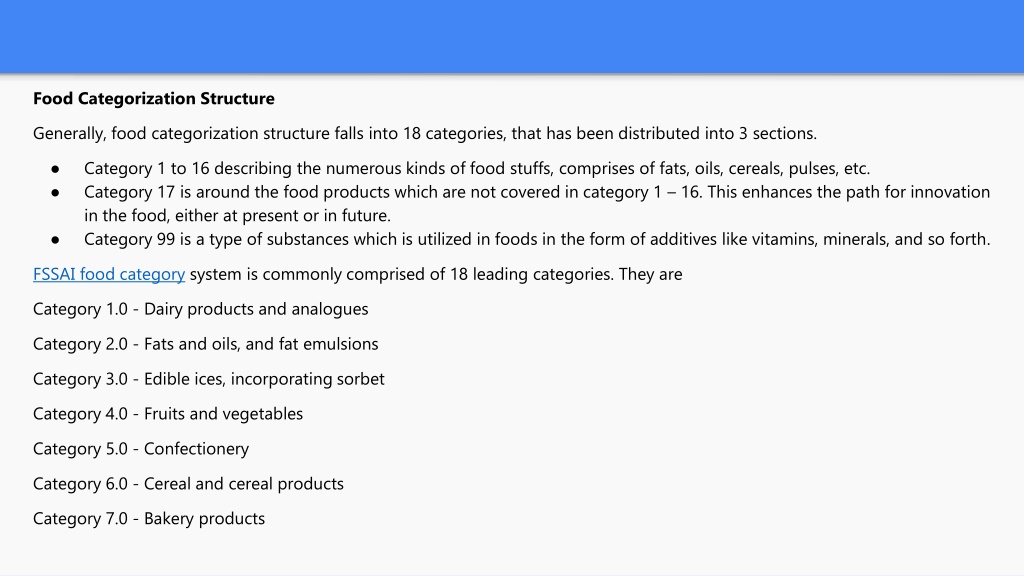1024x576 pixels.
Task: Select the Category 6.0 Cereal products line
Action: pos(188,484)
